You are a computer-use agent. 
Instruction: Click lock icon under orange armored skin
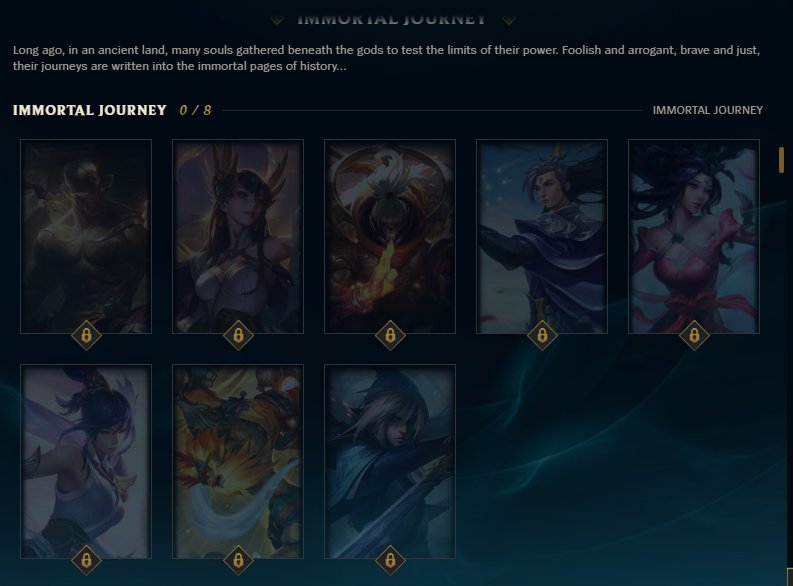click(x=238, y=560)
